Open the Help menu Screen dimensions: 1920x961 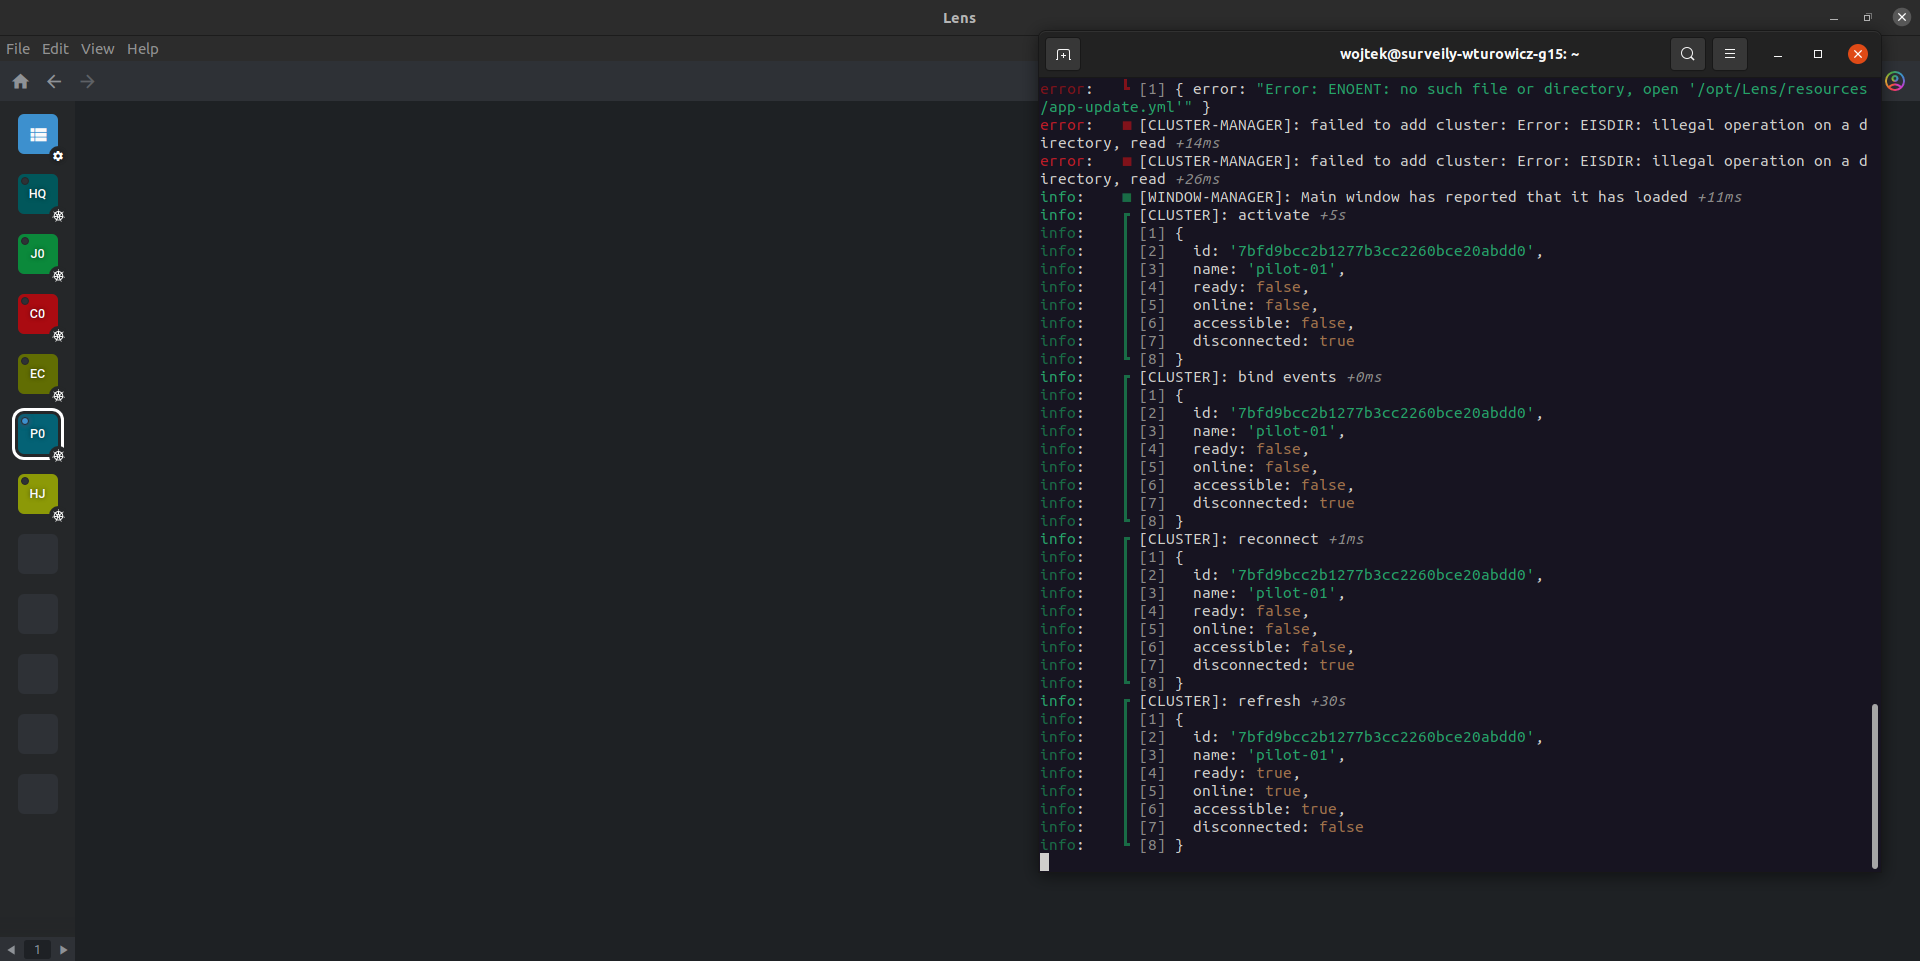pos(143,49)
